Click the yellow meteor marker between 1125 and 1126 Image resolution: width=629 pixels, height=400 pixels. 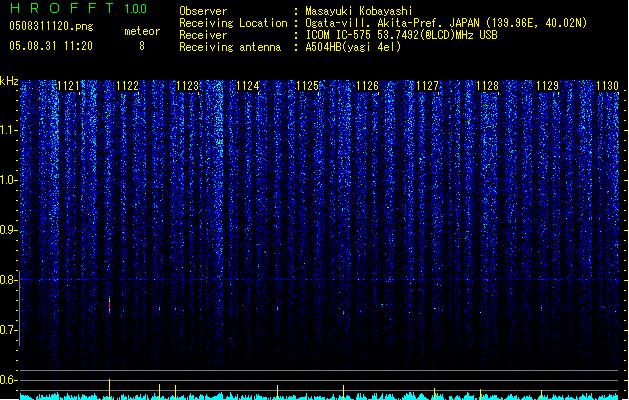[343, 392]
